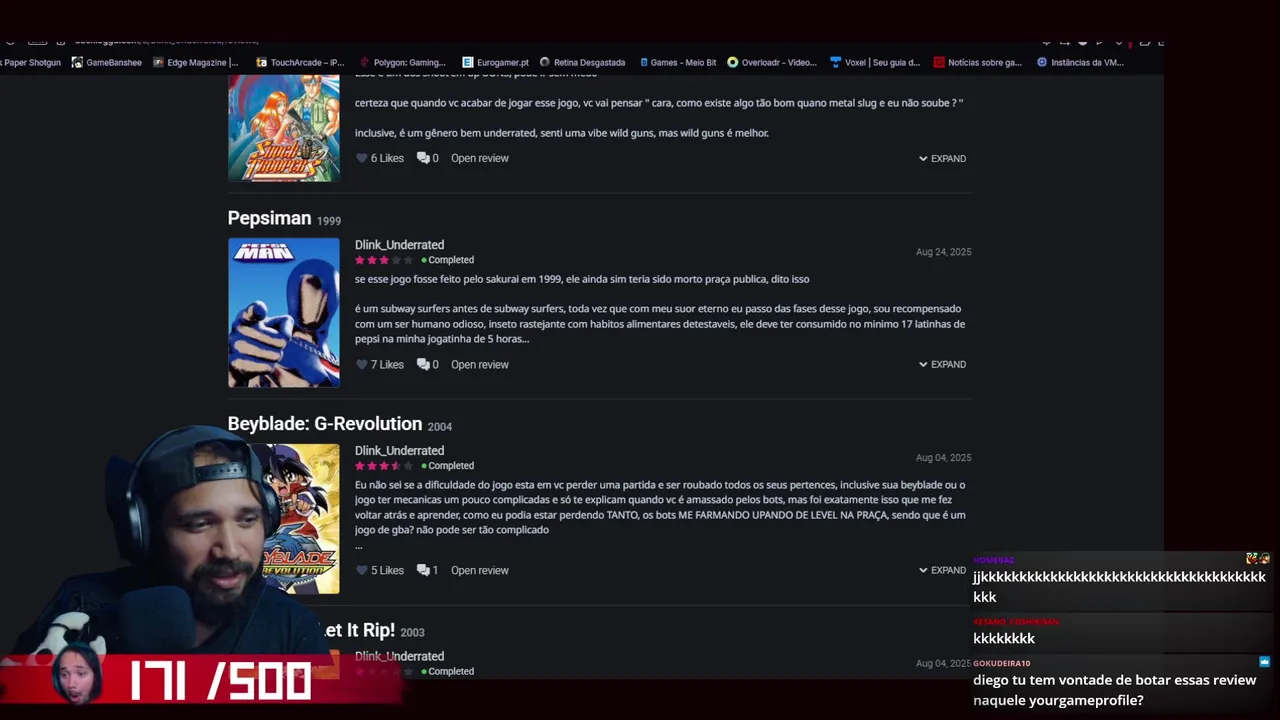Open Dlink_Underrated profile dated Aug 04 bottom review
The width and height of the screenshot is (1280, 720).
click(x=399, y=657)
